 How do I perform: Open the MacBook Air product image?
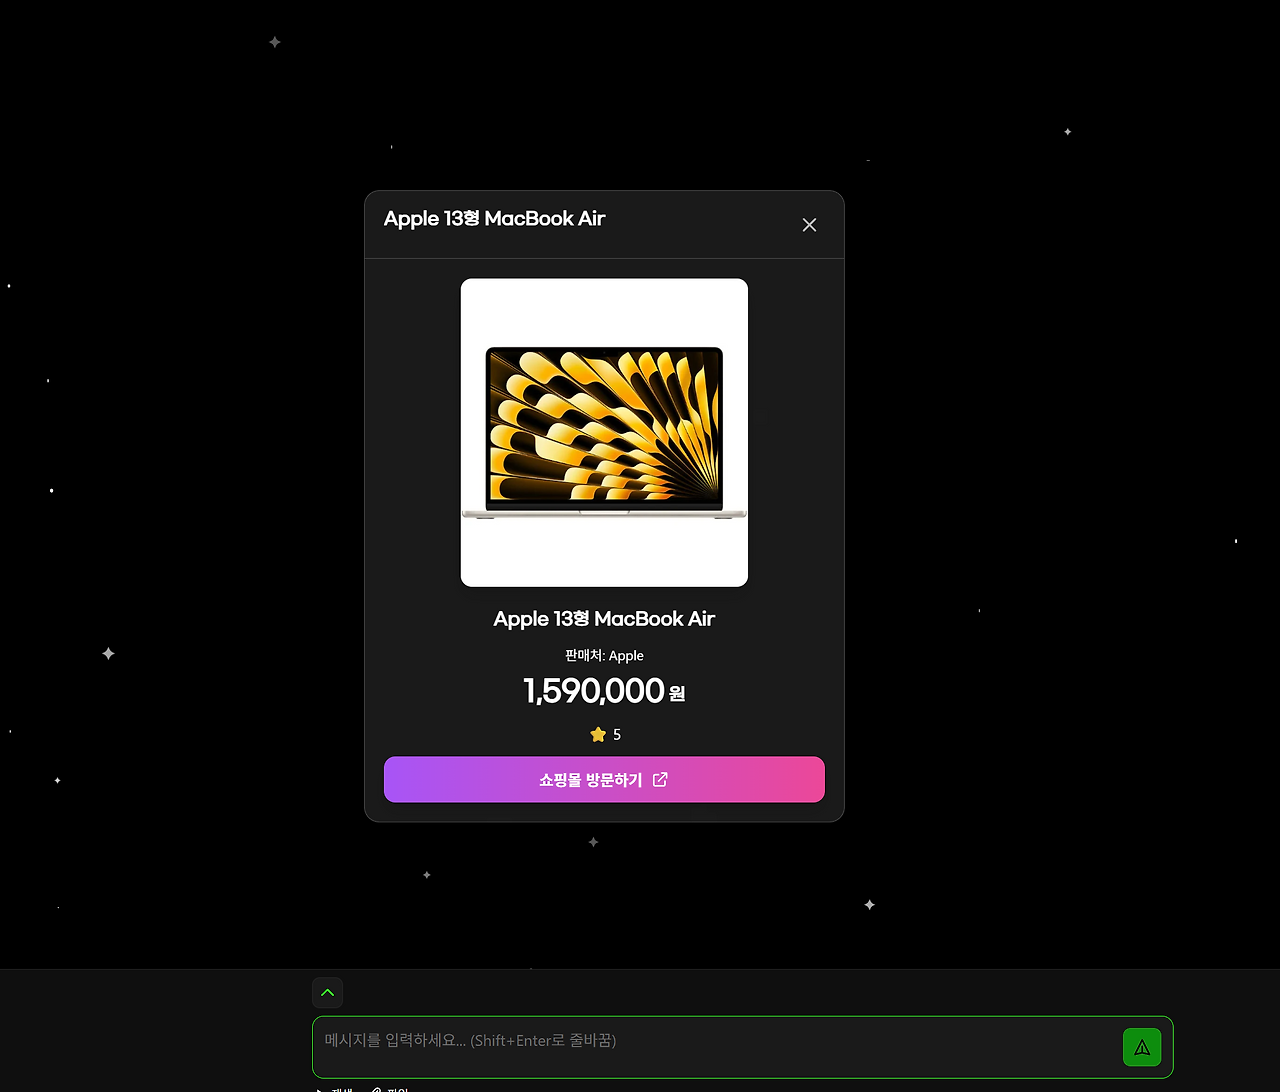tap(604, 433)
